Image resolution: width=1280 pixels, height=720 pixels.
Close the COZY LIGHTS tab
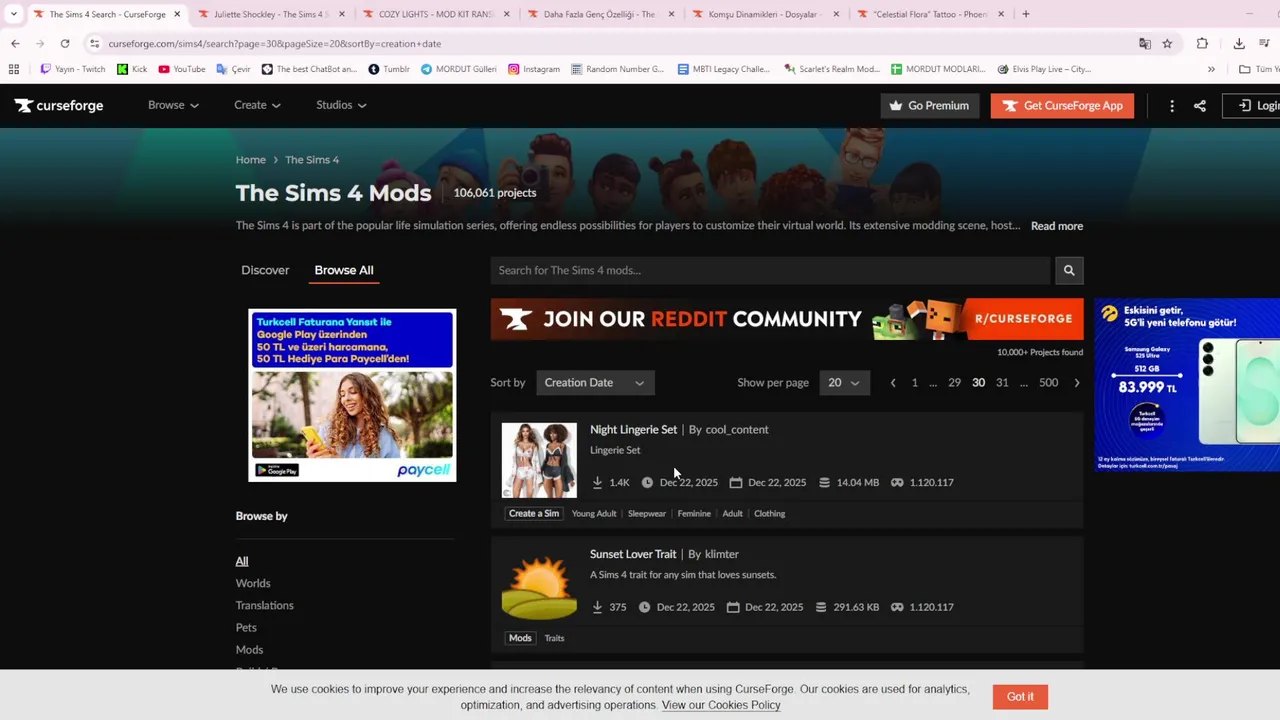point(506,14)
